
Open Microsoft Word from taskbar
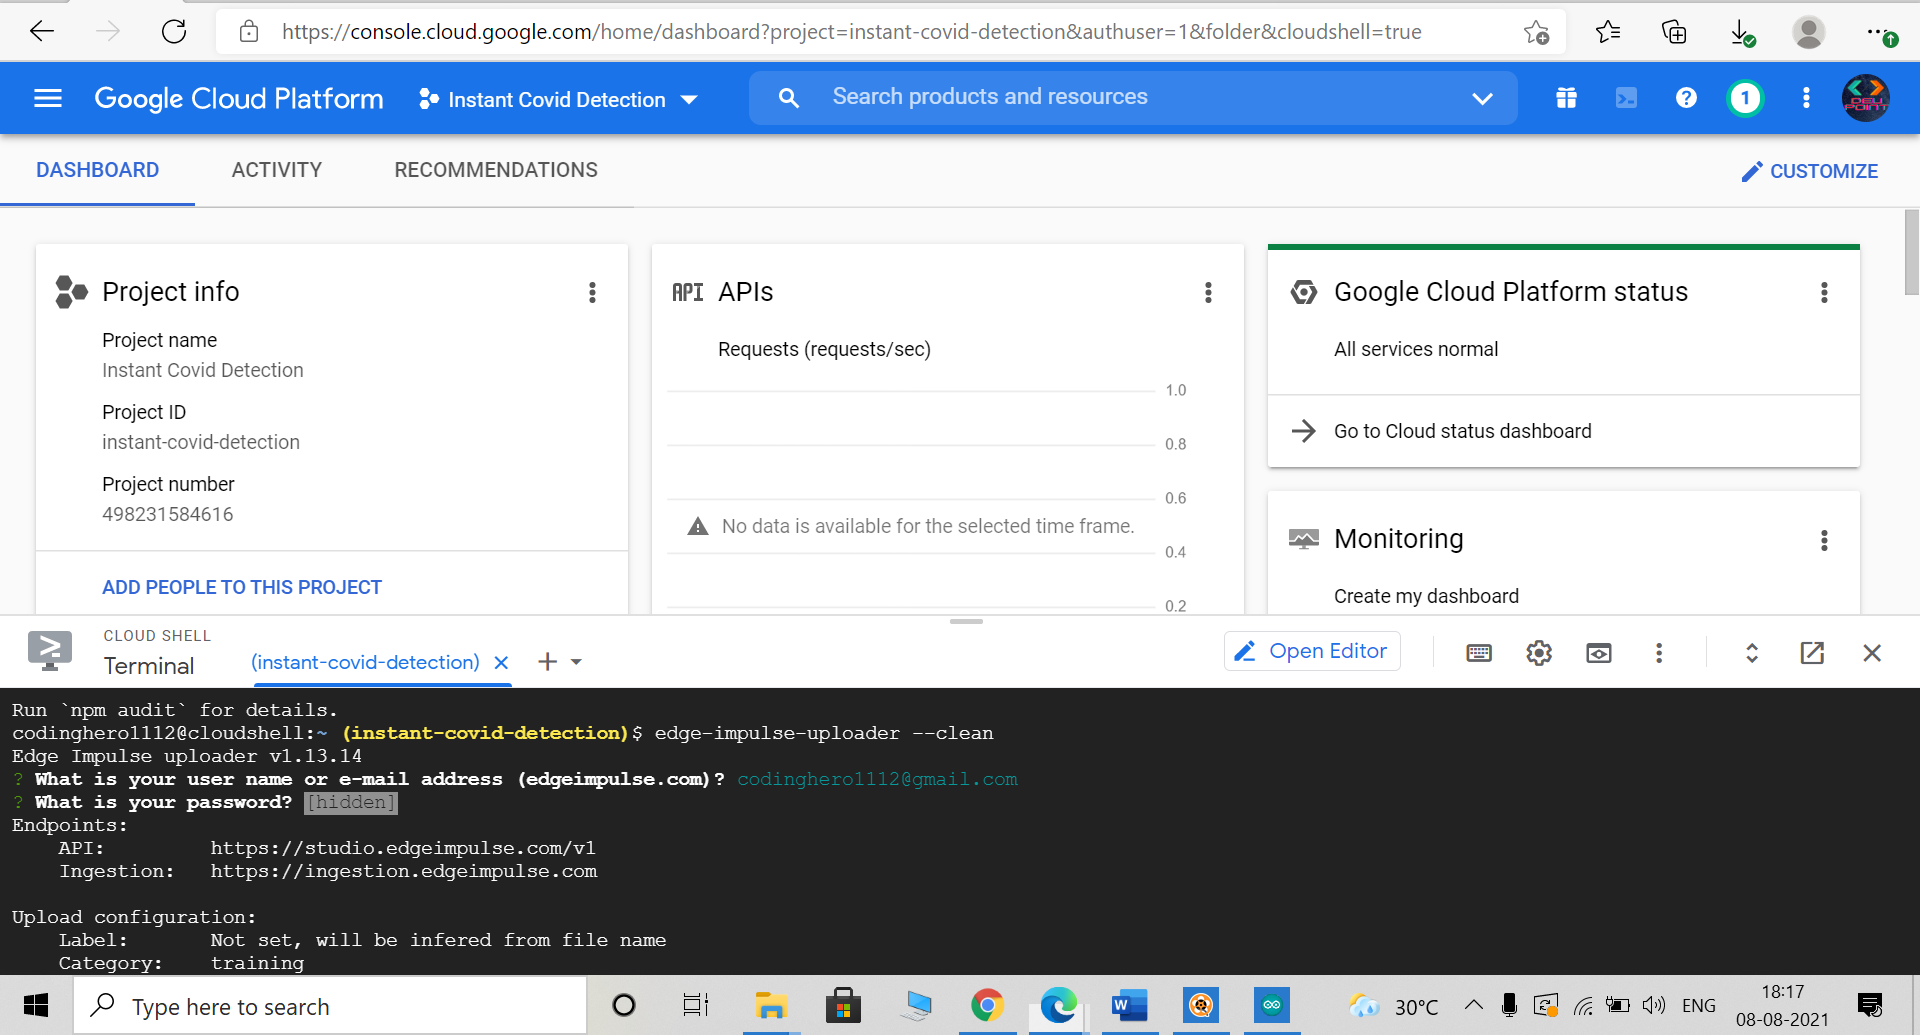[x=1129, y=1005]
